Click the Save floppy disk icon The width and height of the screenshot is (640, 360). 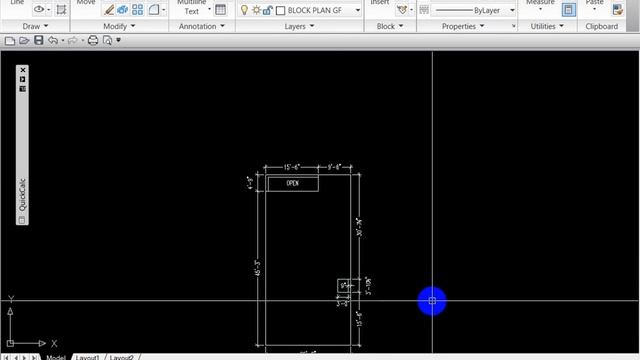point(39,40)
